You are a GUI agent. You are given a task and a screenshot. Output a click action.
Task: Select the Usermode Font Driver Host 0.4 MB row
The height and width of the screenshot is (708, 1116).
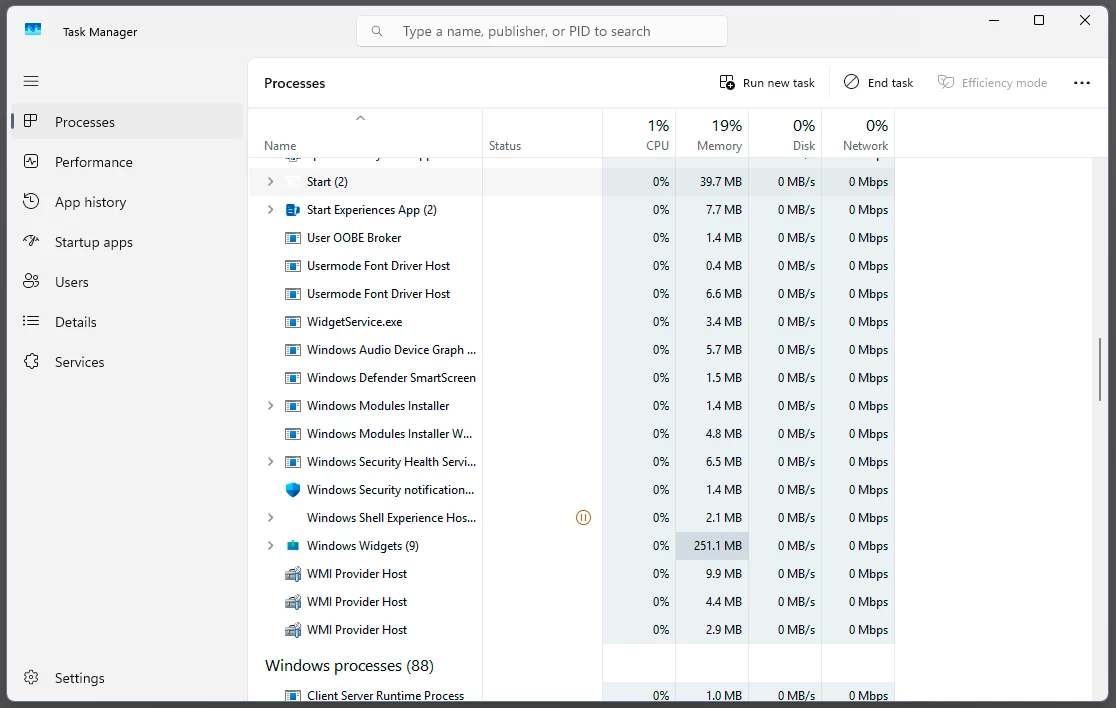(x=572, y=265)
